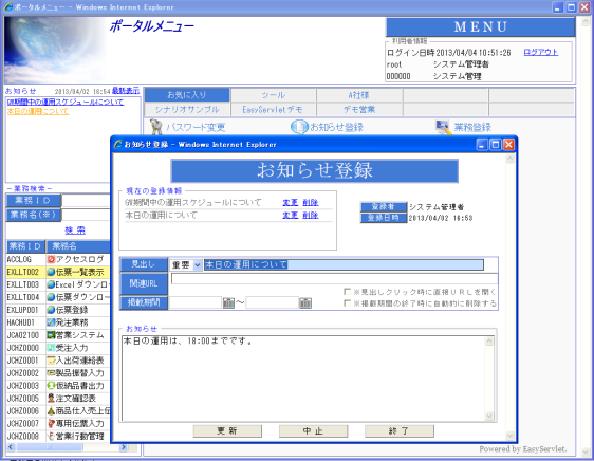Open the end date calendar picker

coord(305,303)
